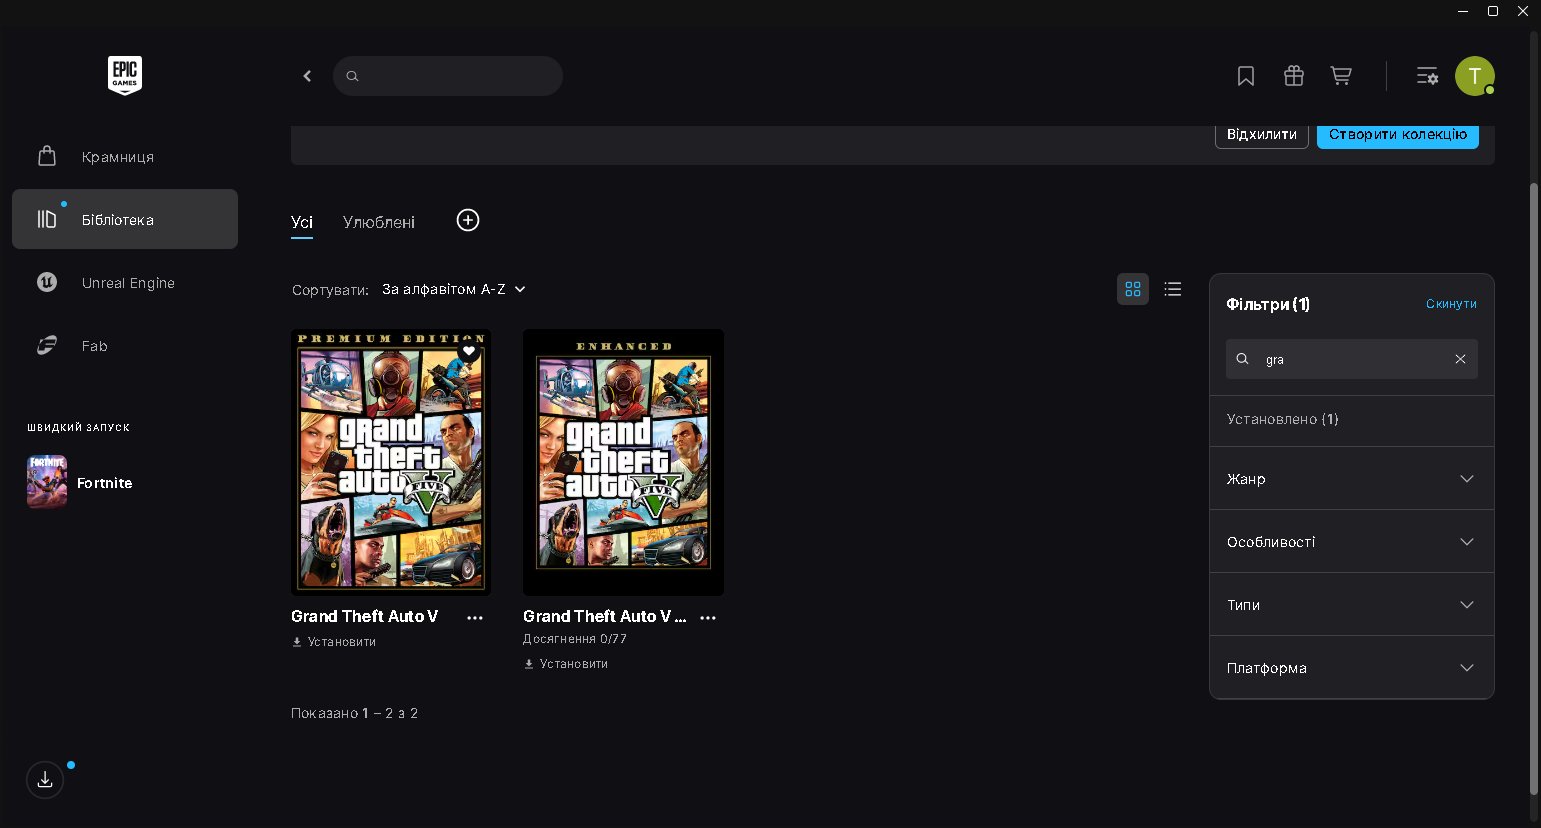Click Досягнення 0/77 text
Image resolution: width=1541 pixels, height=828 pixels.
point(575,639)
